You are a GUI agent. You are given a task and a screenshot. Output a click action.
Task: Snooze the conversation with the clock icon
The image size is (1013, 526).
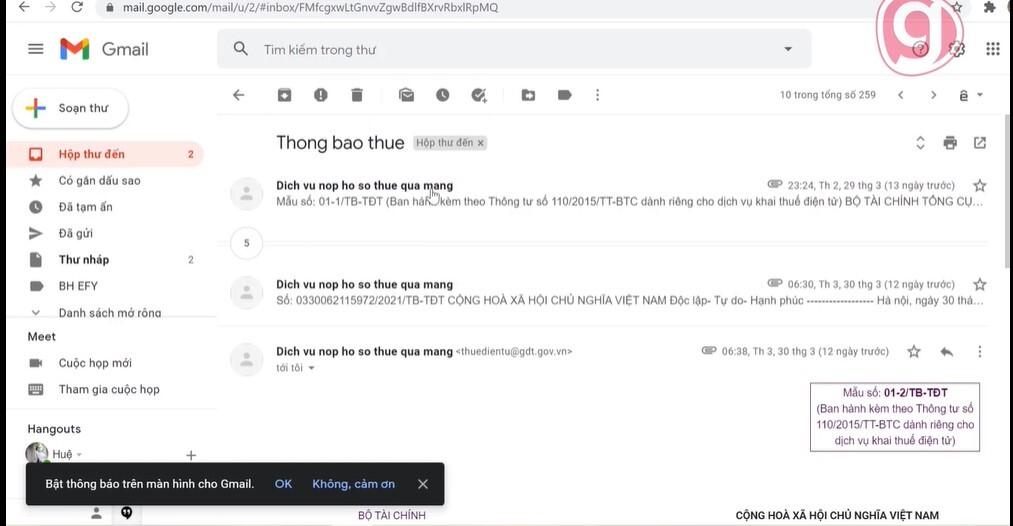(x=443, y=96)
